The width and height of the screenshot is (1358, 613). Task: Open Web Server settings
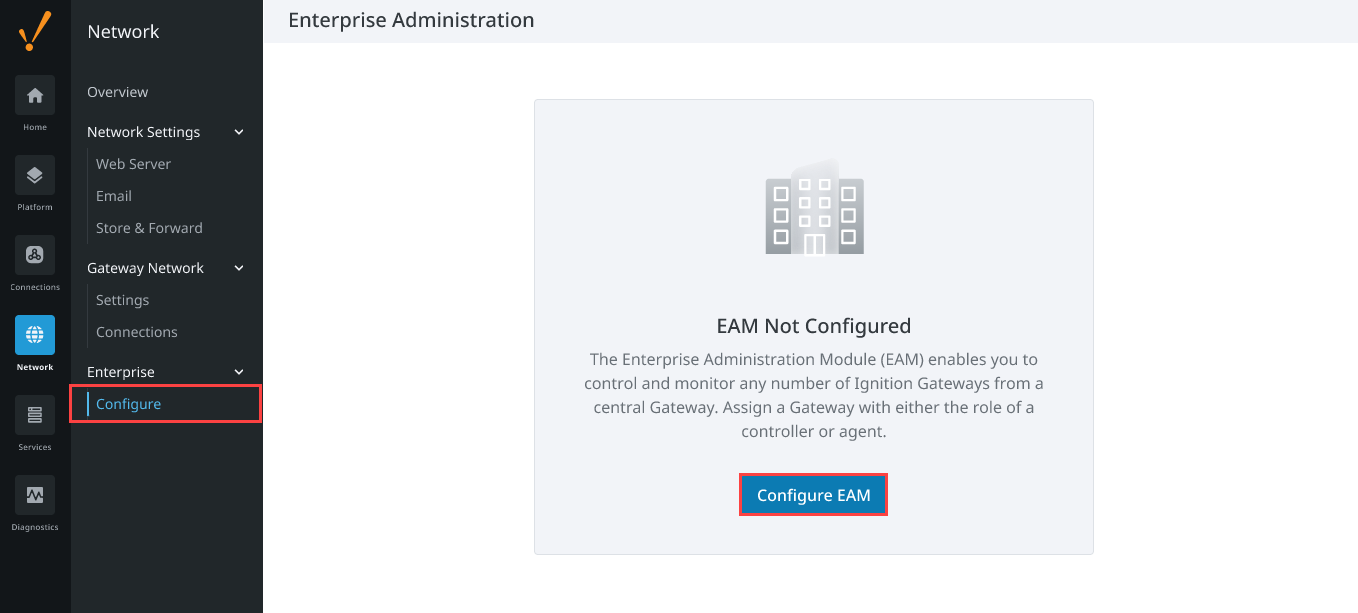coord(133,164)
